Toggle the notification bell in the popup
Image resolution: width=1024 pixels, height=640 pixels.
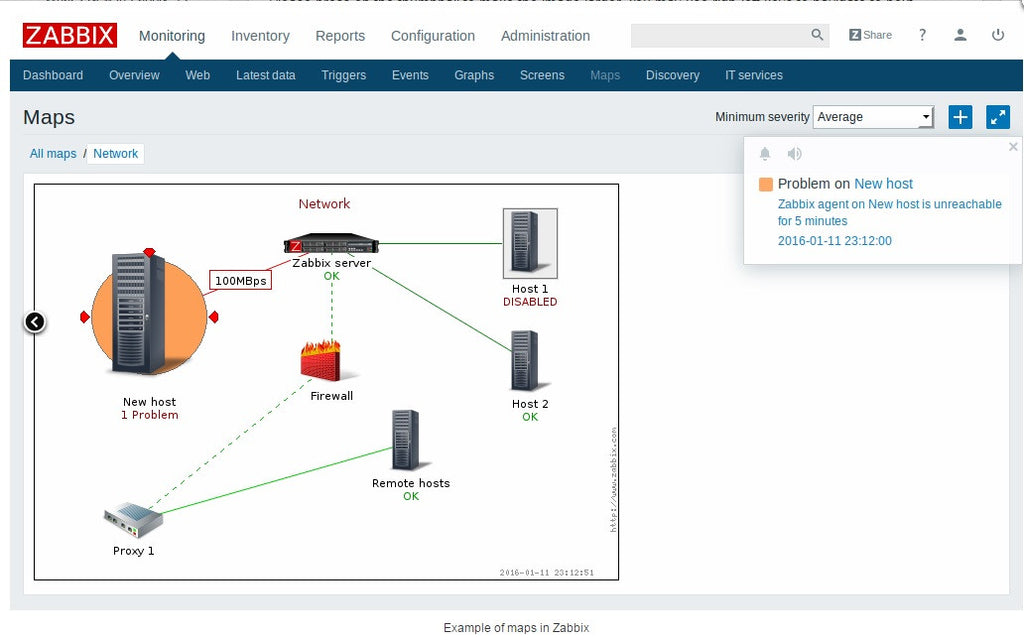(764, 154)
